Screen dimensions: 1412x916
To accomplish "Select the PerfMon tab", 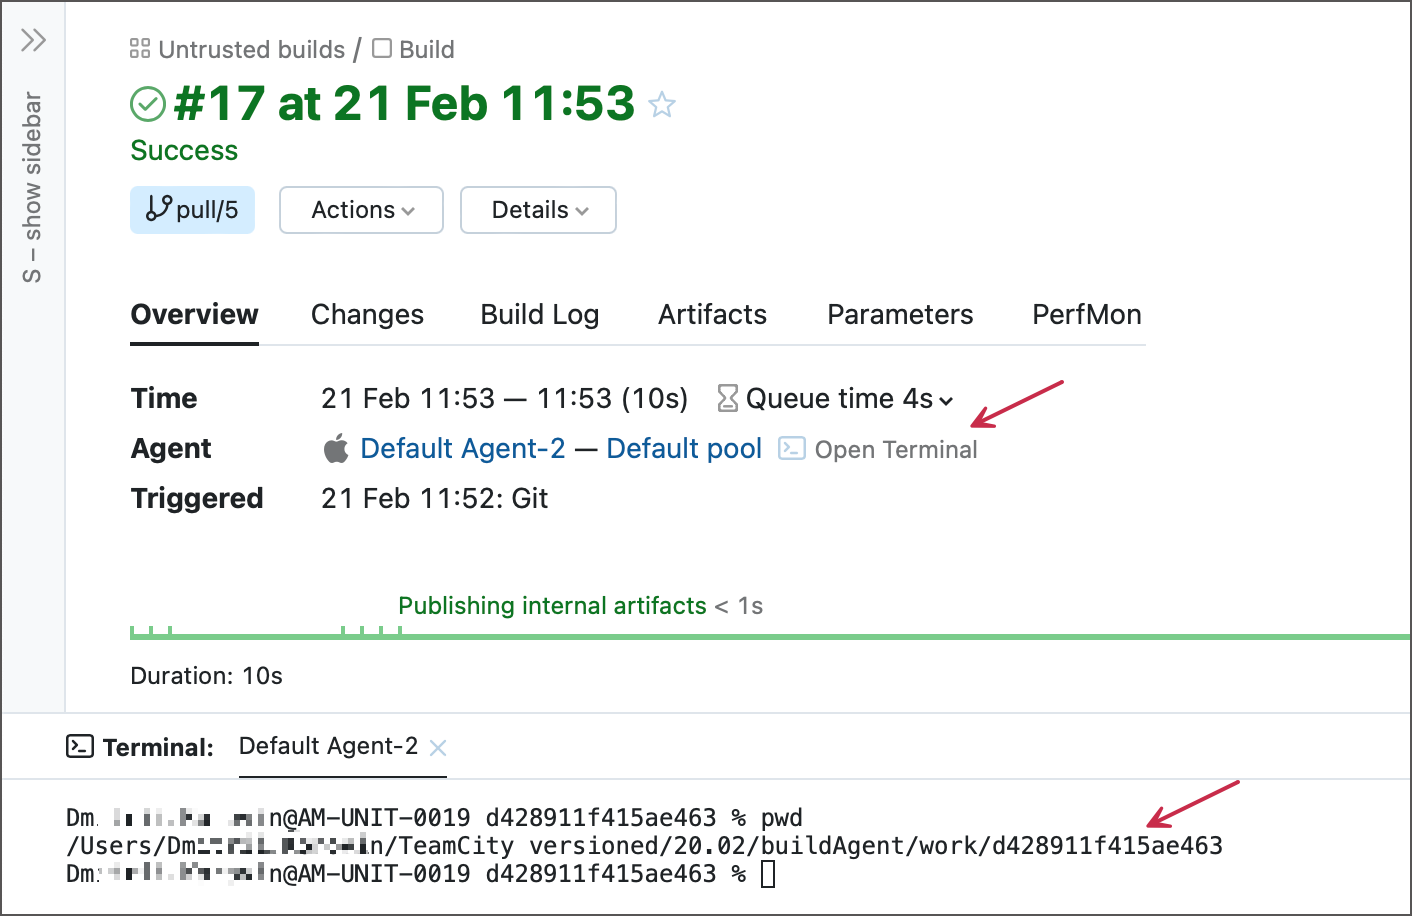I will pyautogui.click(x=1086, y=315).
